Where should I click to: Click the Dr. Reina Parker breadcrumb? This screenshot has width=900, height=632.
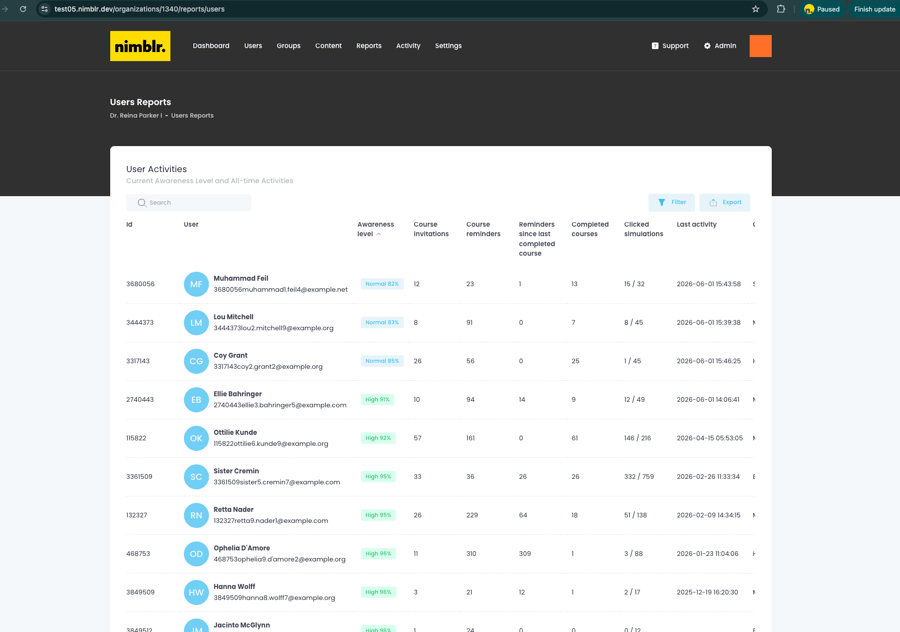point(136,115)
